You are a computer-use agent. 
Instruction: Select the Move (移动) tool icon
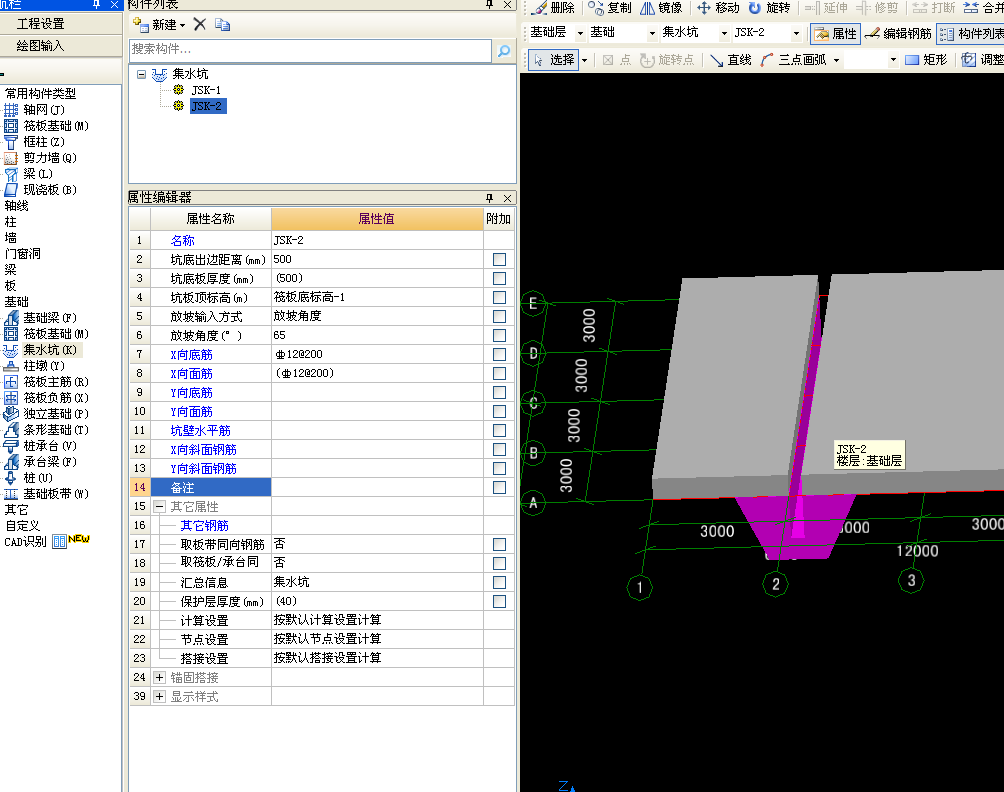click(x=704, y=8)
